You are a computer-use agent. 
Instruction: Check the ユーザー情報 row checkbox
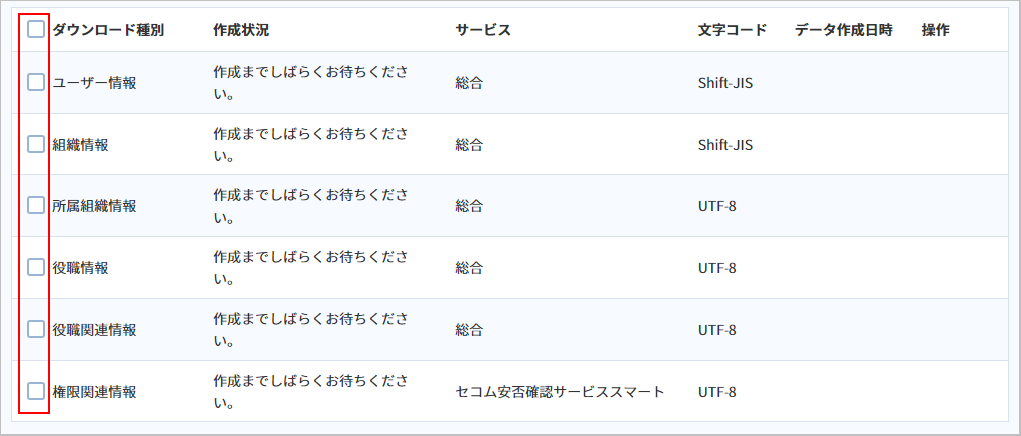pyautogui.click(x=36, y=82)
